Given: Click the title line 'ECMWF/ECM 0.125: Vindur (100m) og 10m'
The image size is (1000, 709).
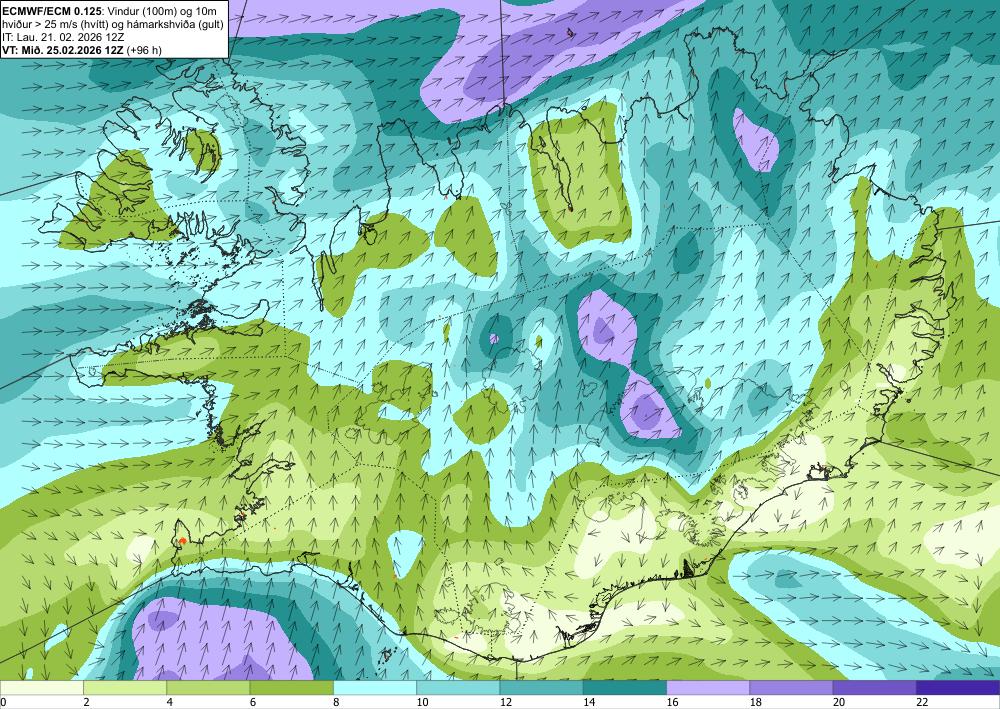Looking at the screenshot, I should [x=110, y=10].
